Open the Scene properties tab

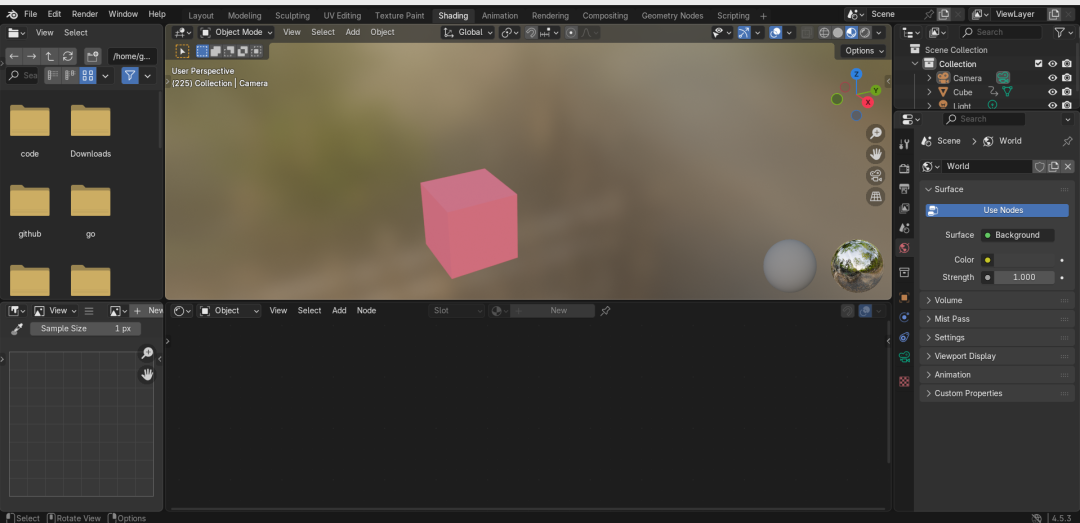click(x=904, y=228)
